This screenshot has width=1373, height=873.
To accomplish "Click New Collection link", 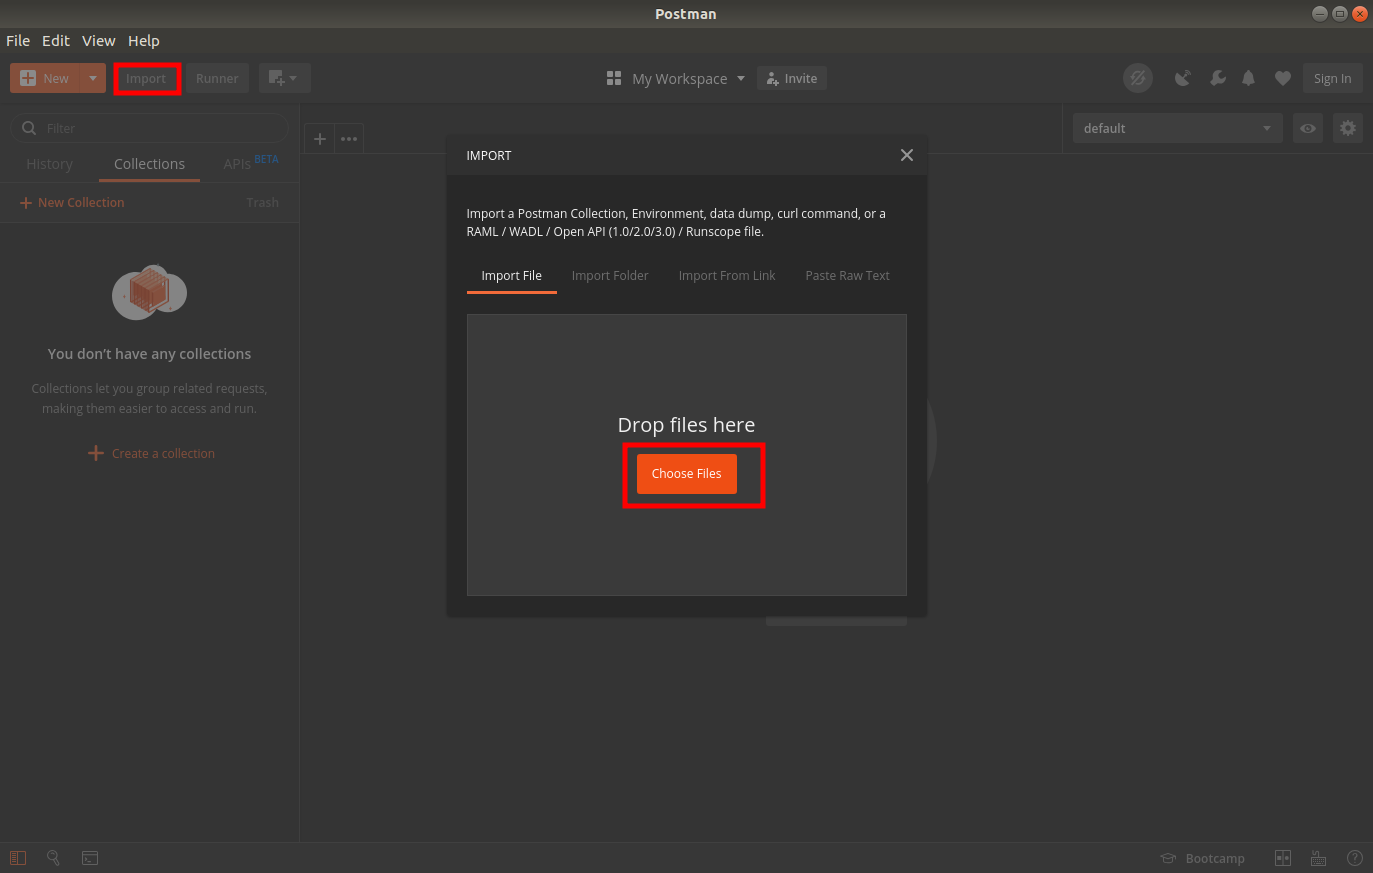I will pos(72,202).
